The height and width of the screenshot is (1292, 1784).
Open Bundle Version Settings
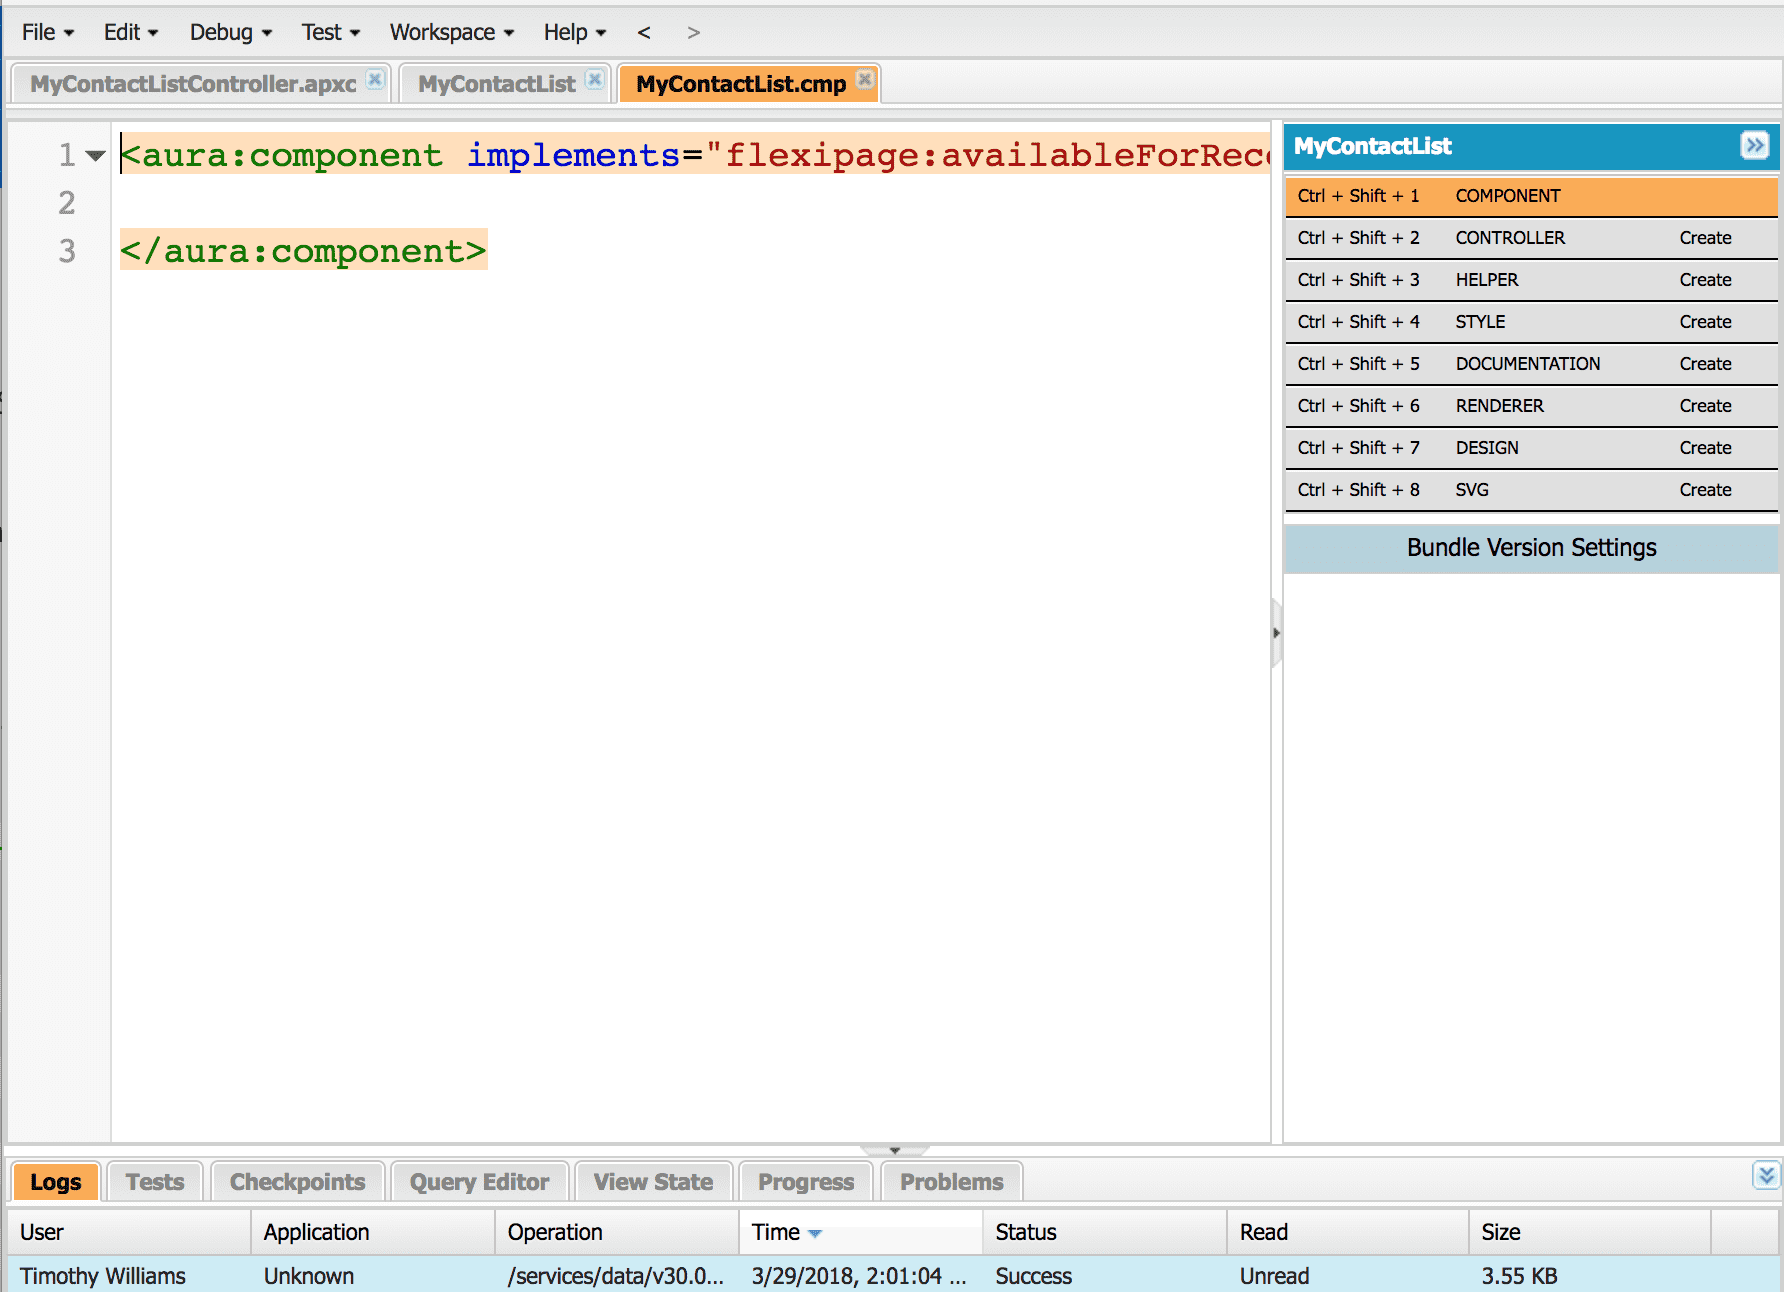pos(1531,548)
